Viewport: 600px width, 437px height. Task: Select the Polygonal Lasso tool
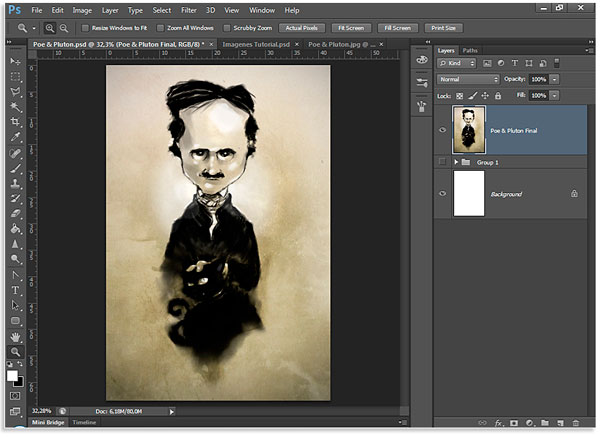tap(15, 92)
